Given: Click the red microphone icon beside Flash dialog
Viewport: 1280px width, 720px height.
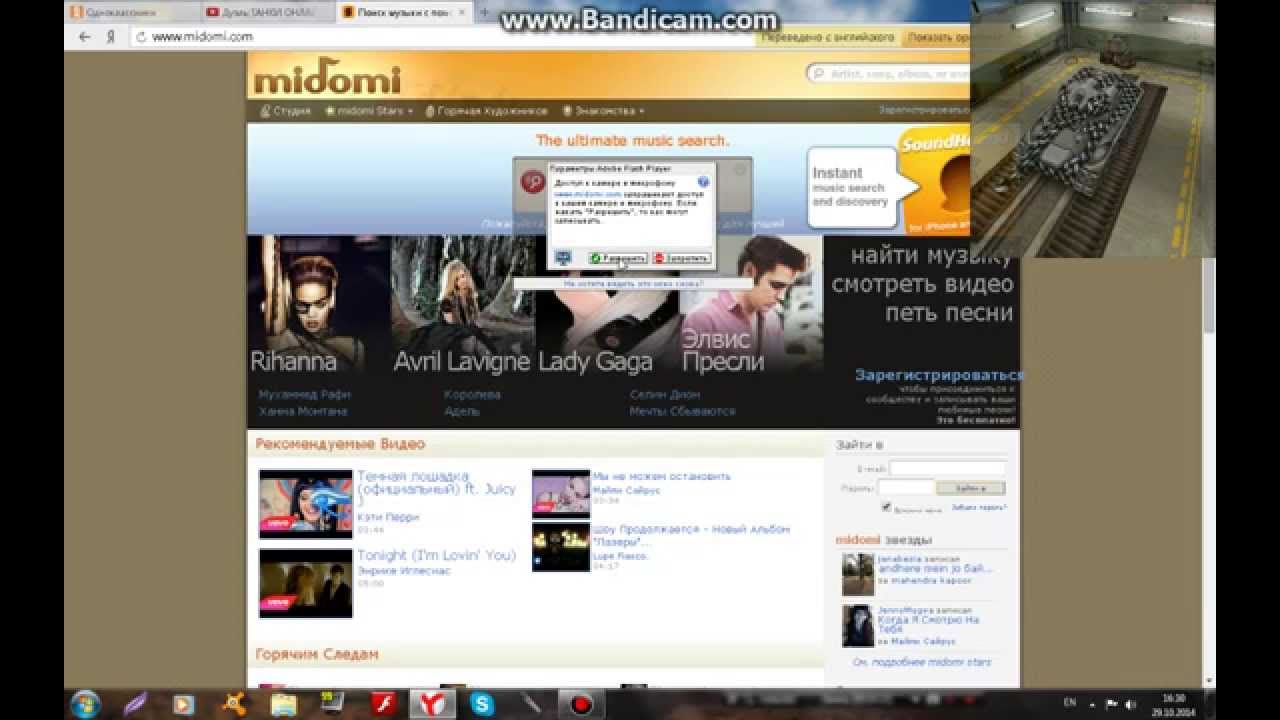Looking at the screenshot, I should point(532,182).
